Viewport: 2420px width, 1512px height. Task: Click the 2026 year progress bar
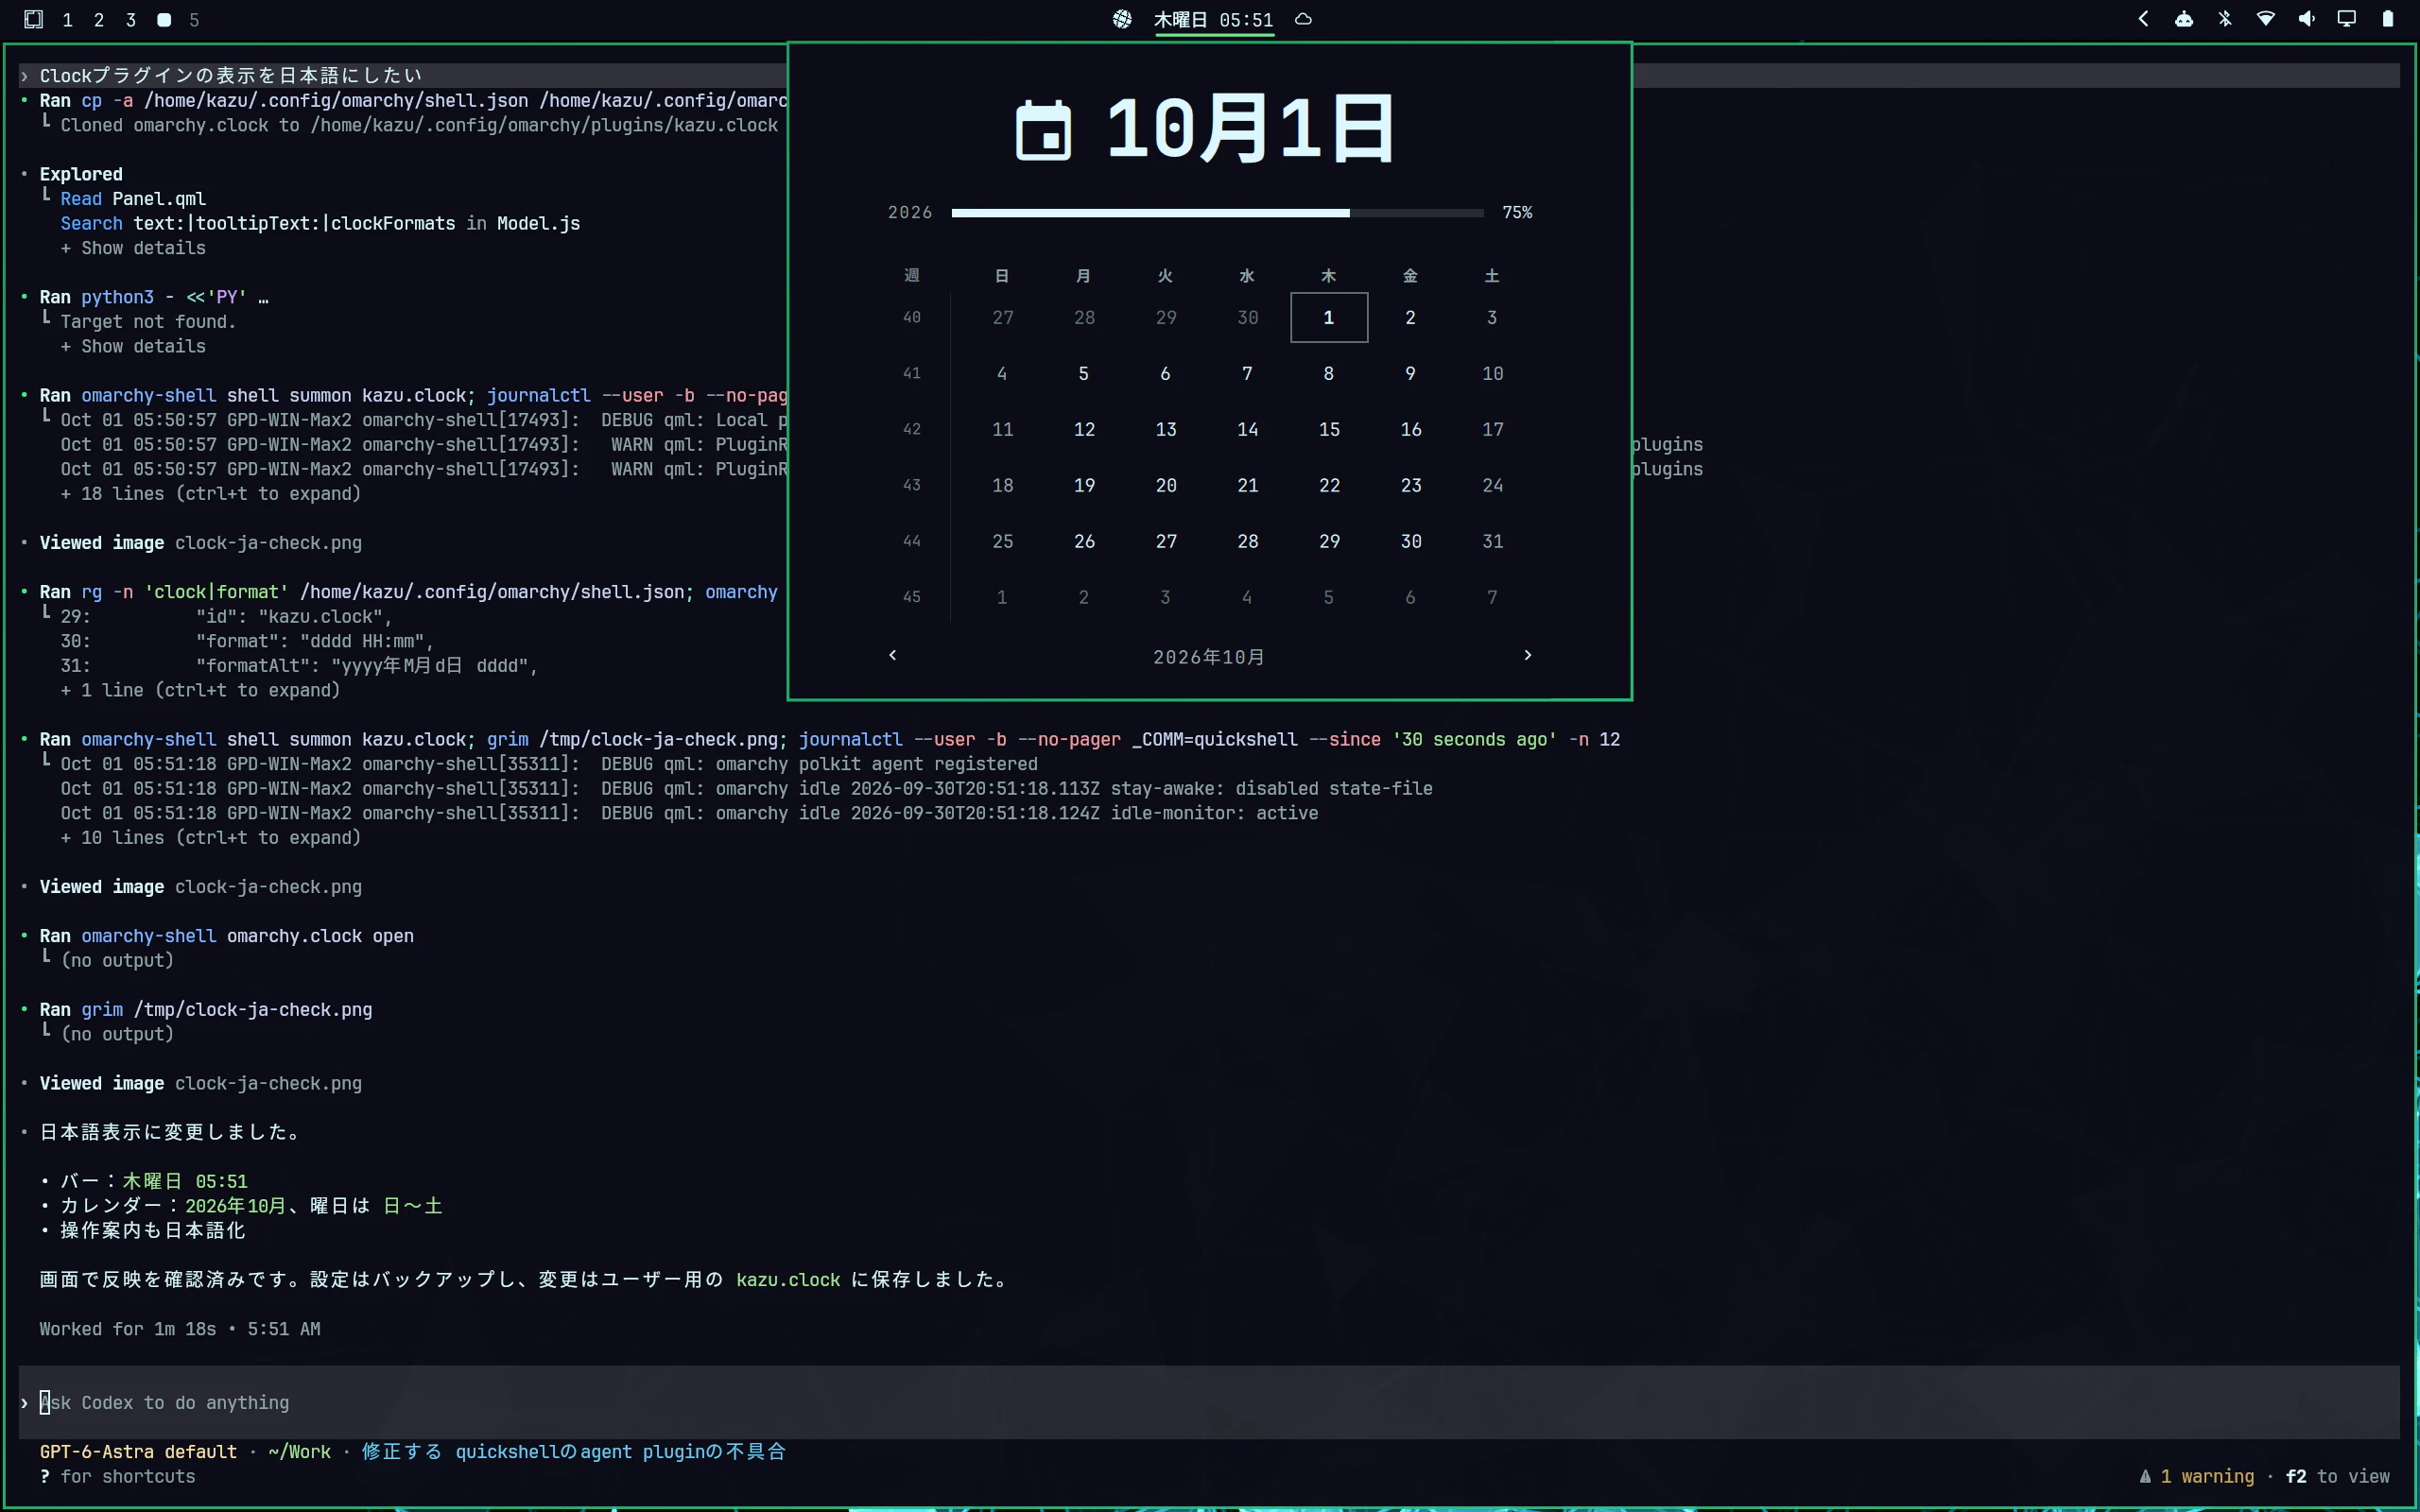(1217, 213)
